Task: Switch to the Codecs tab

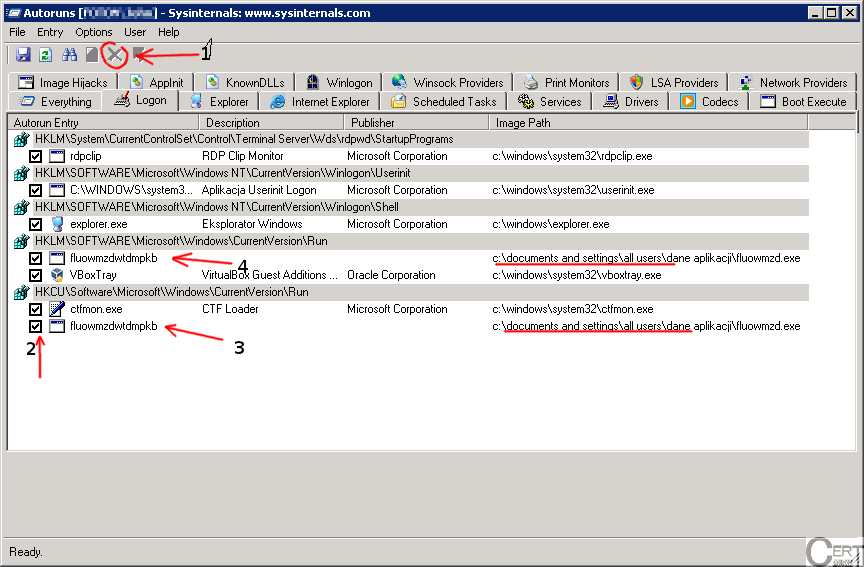Action: 709,102
